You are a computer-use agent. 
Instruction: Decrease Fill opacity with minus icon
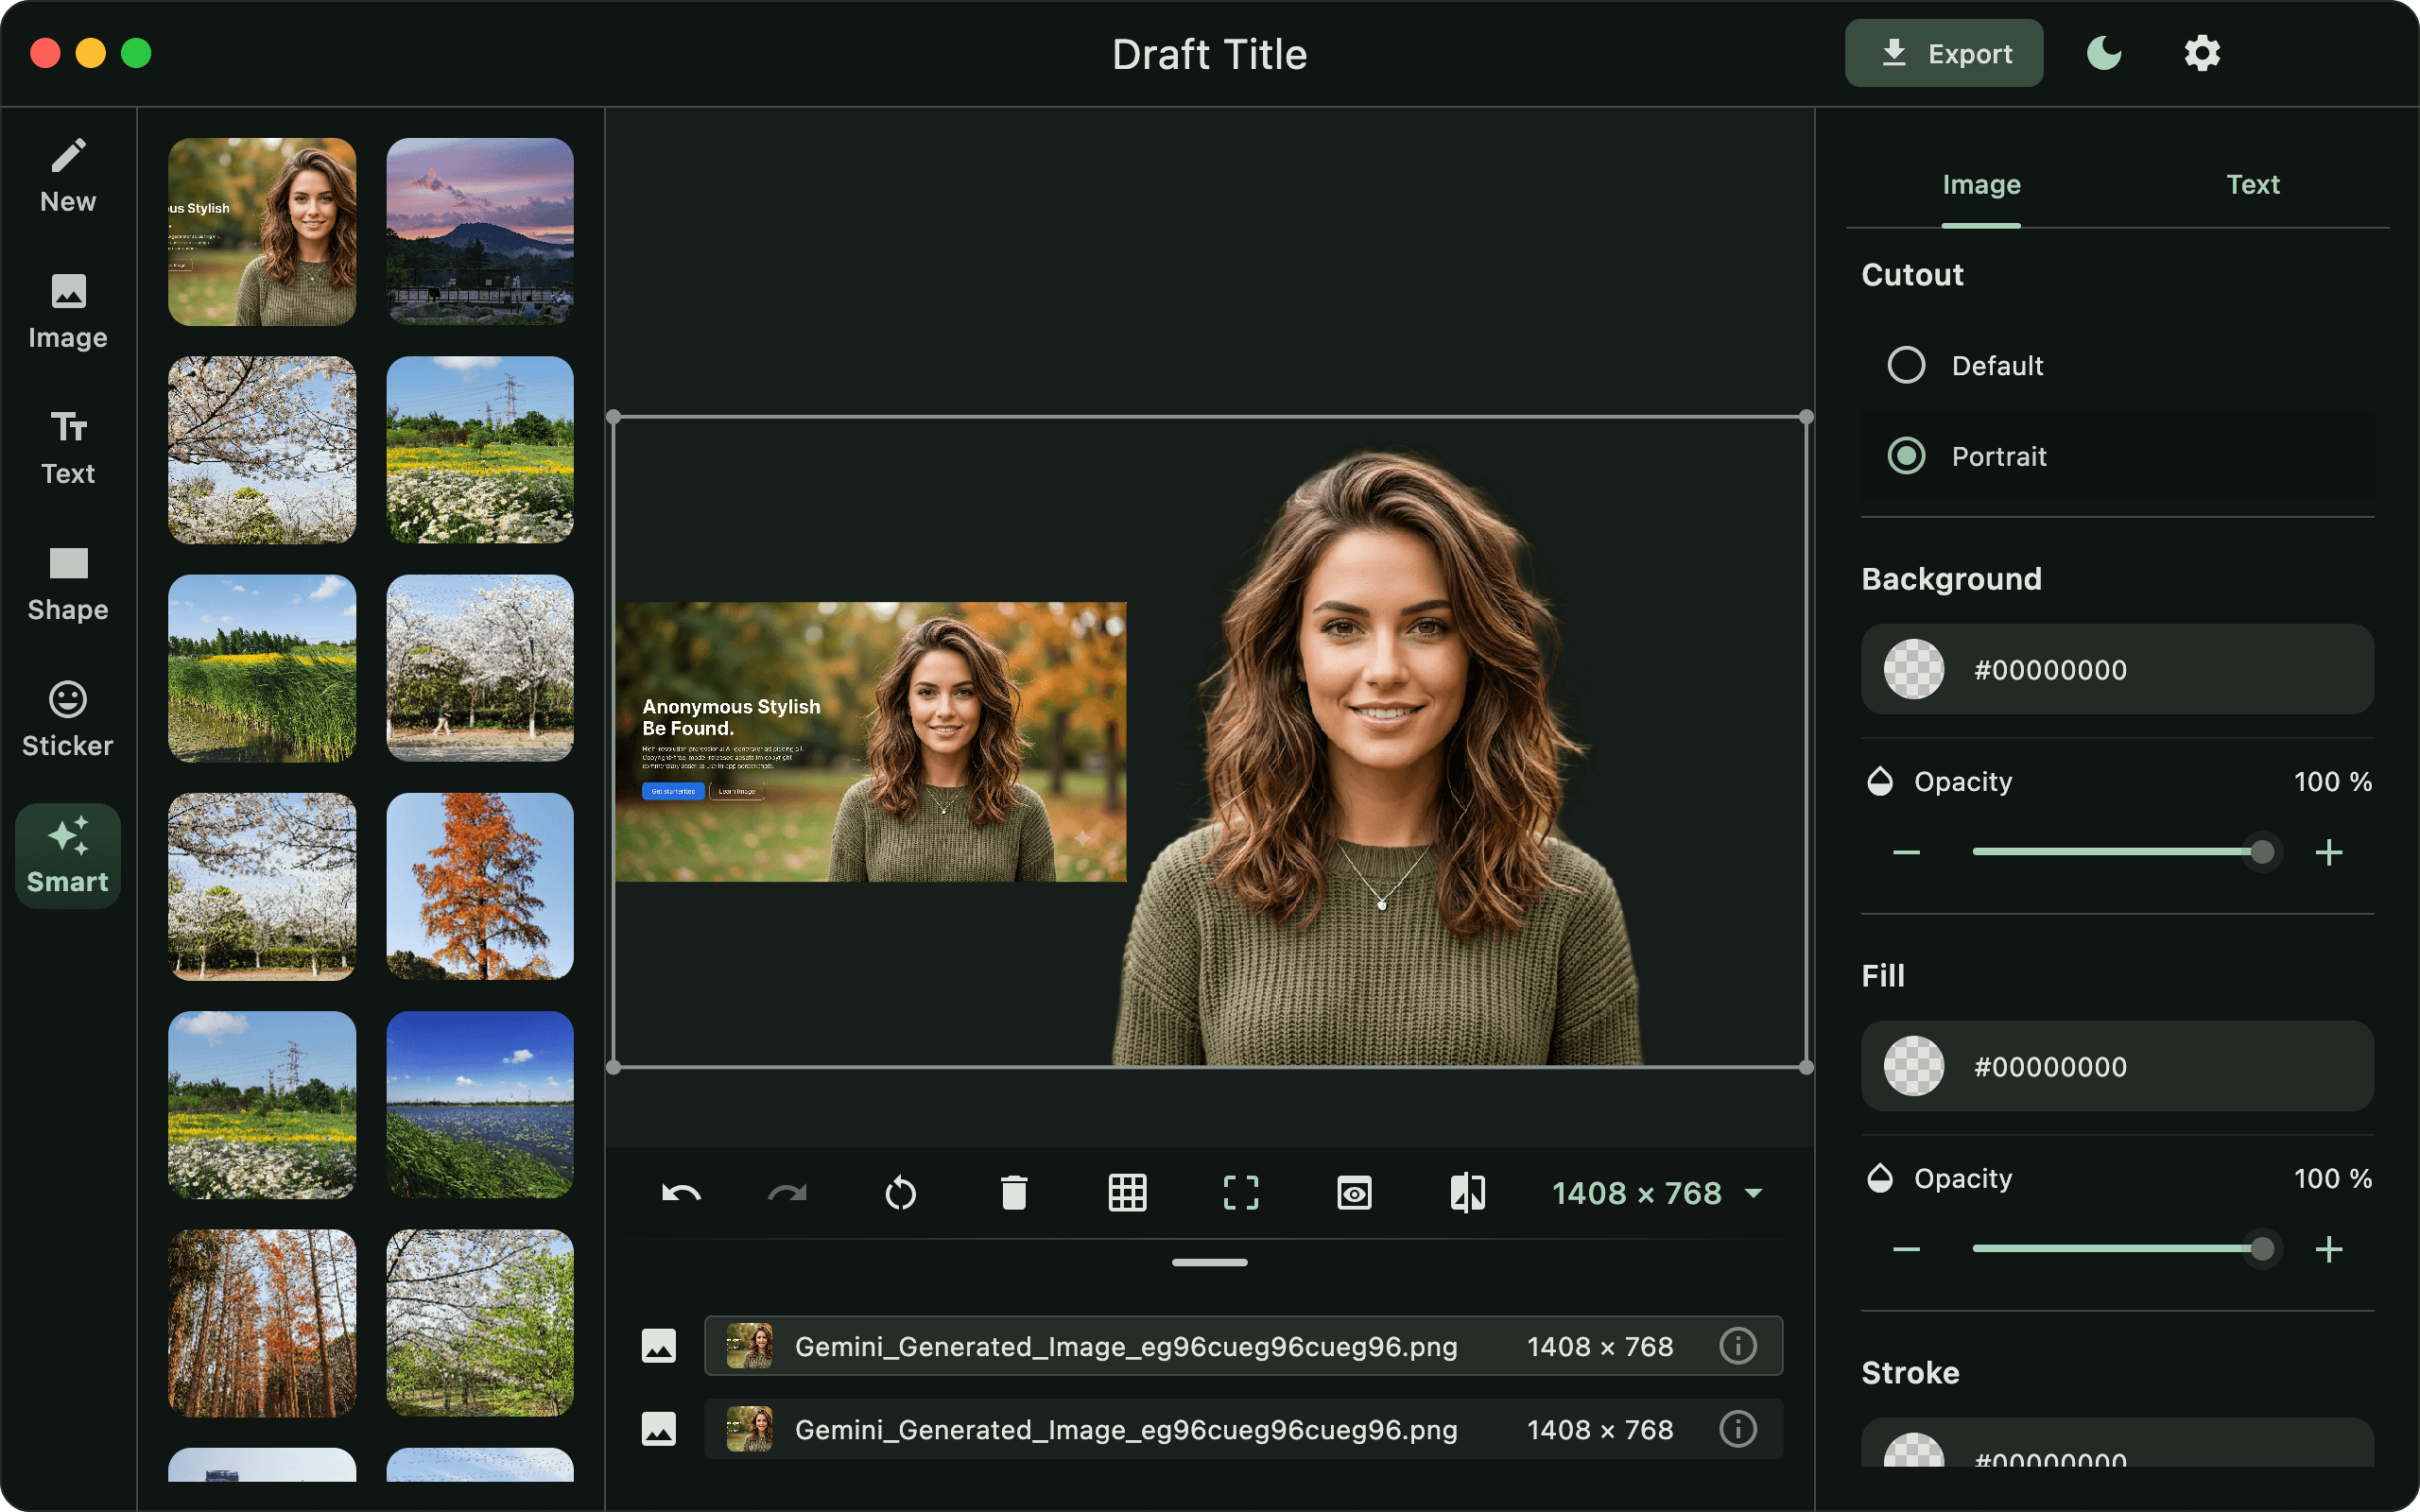tap(1907, 1249)
